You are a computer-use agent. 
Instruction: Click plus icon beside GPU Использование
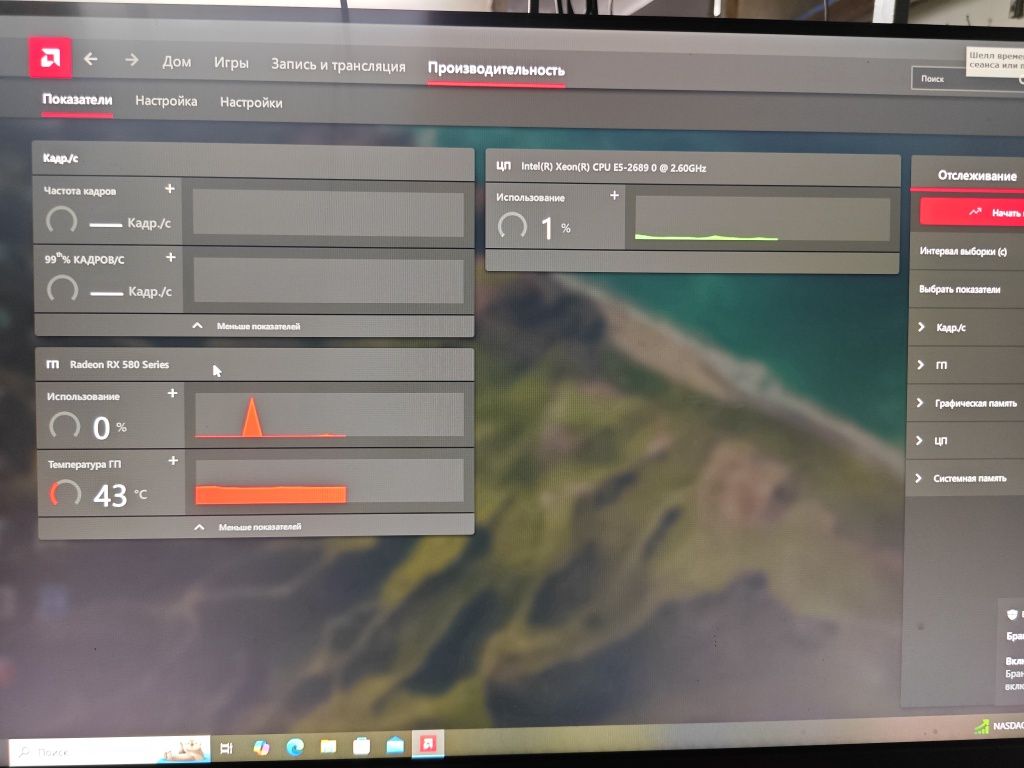[x=172, y=393]
